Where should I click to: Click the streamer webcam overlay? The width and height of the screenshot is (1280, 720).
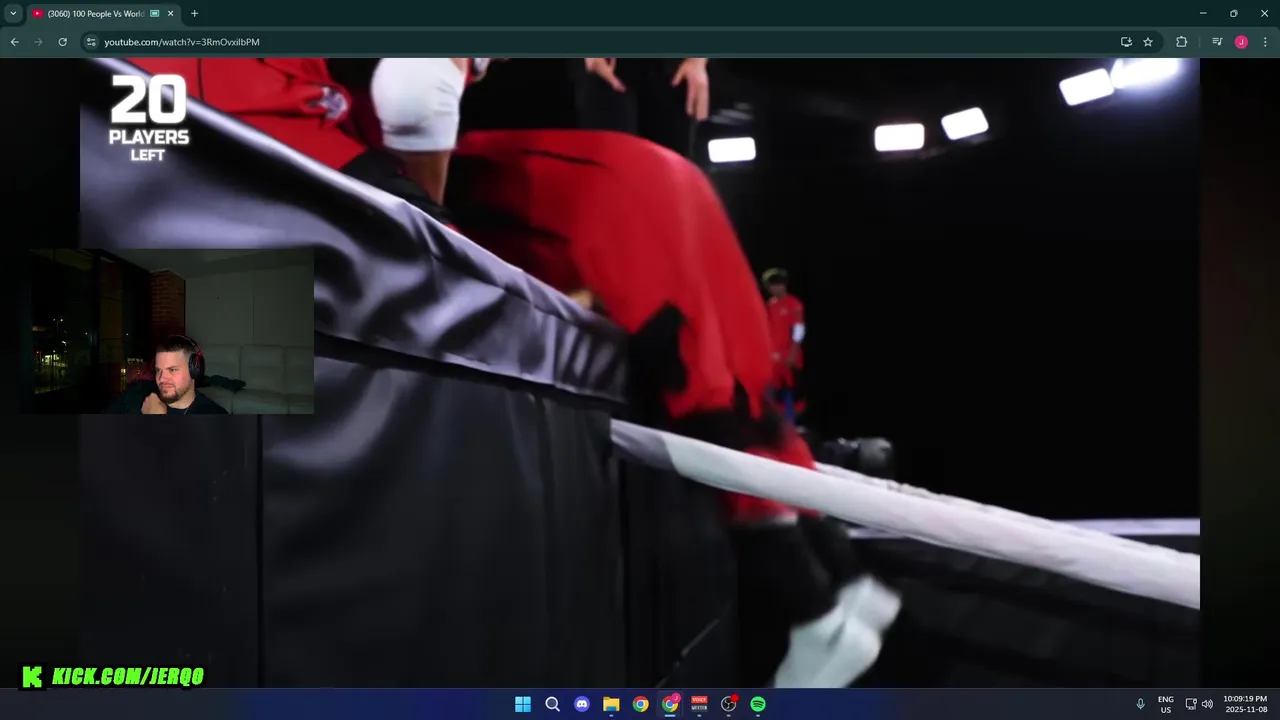pyautogui.click(x=167, y=331)
